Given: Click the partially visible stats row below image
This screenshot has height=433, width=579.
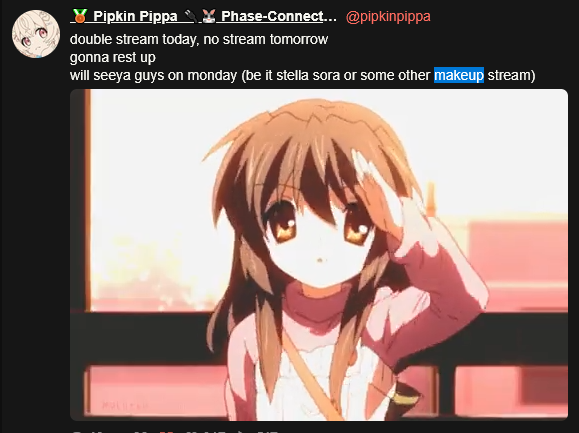Looking at the screenshot, I should tap(177, 430).
